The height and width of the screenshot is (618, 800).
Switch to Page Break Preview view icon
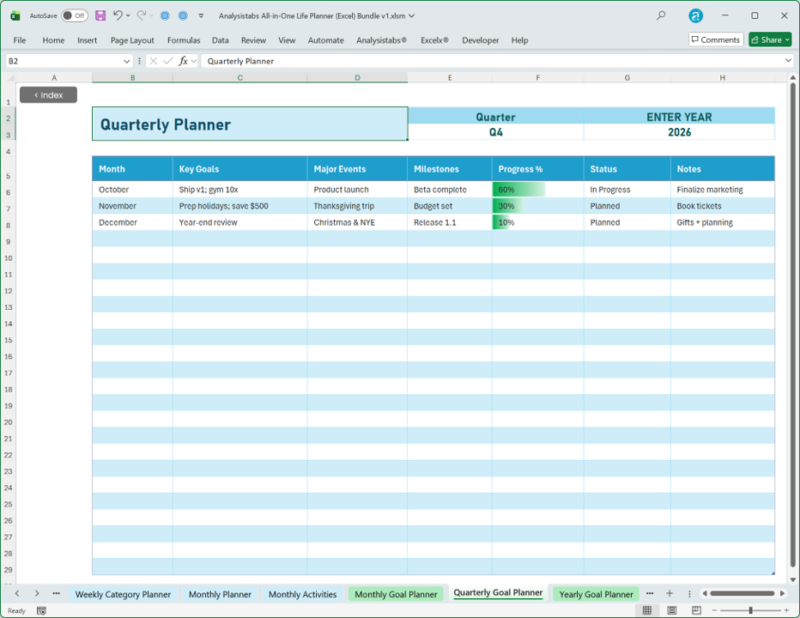tap(696, 608)
